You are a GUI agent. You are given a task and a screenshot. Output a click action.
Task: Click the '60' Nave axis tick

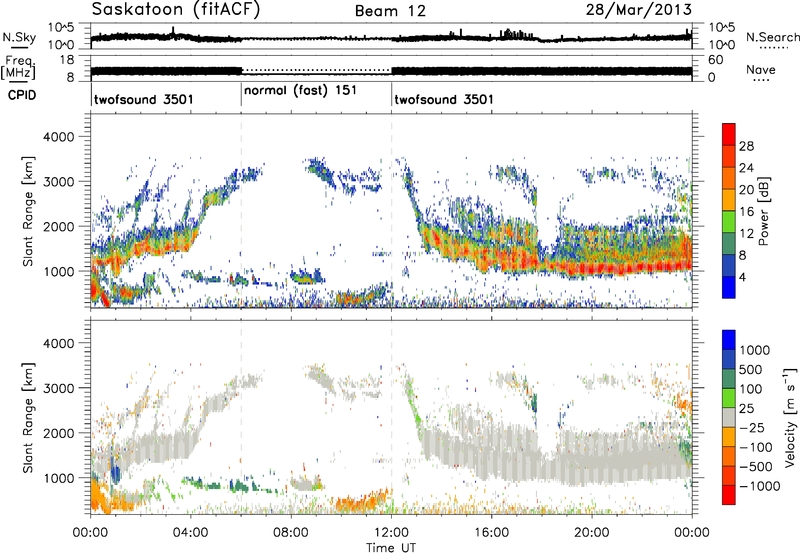[x=716, y=60]
